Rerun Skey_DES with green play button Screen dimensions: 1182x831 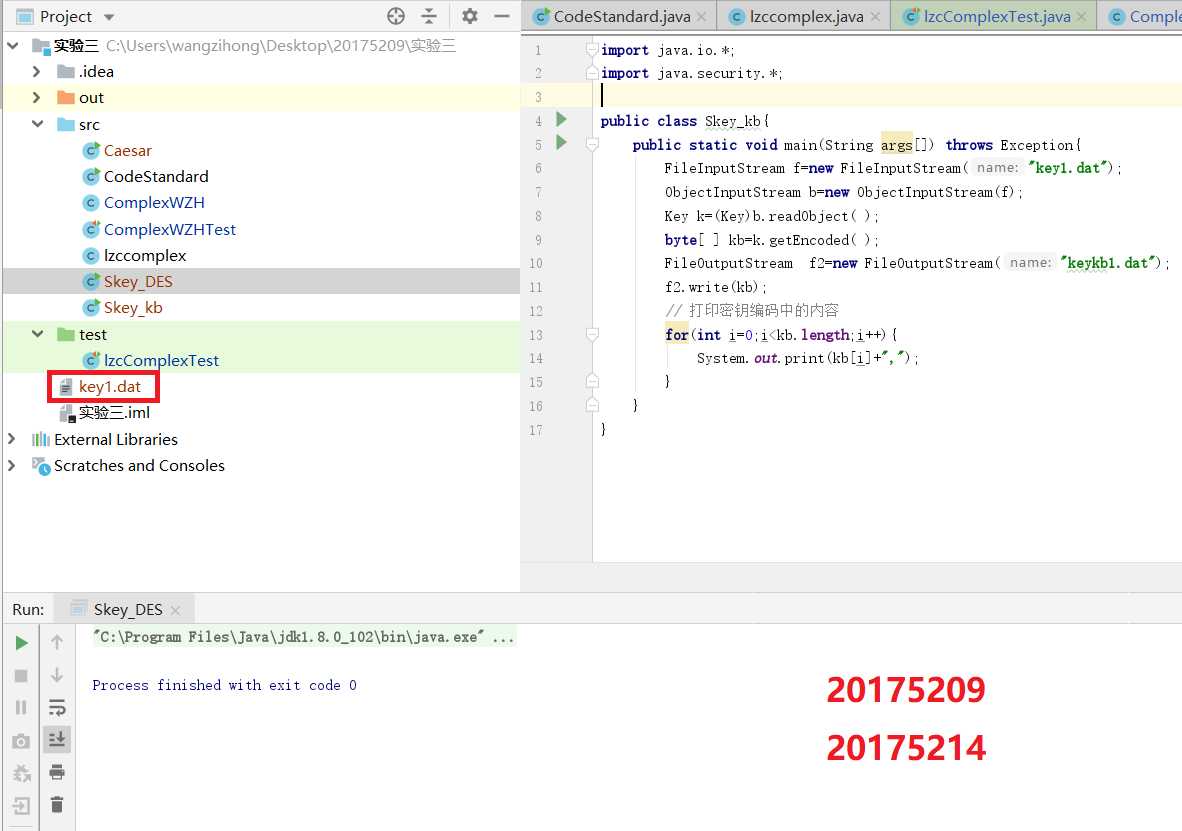coord(21,642)
